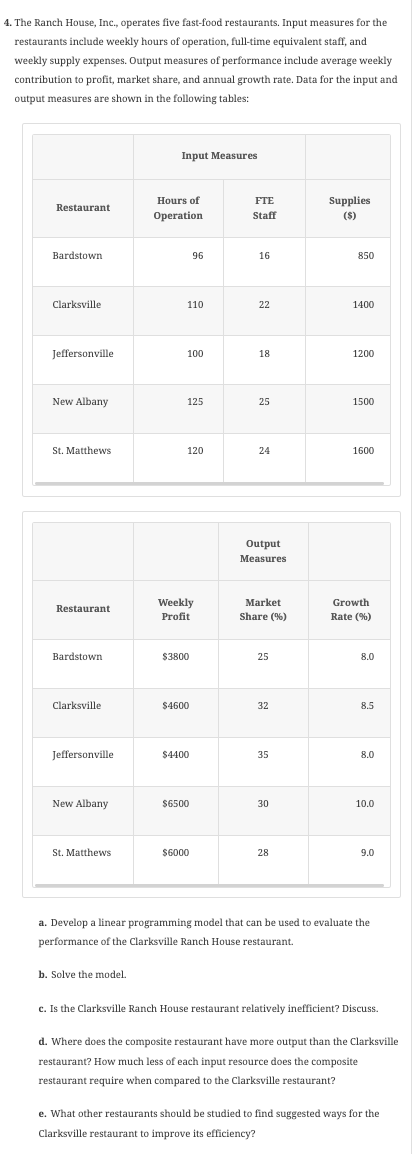
Task: Click New Albany growth rate 10.0
Action: pos(365,804)
